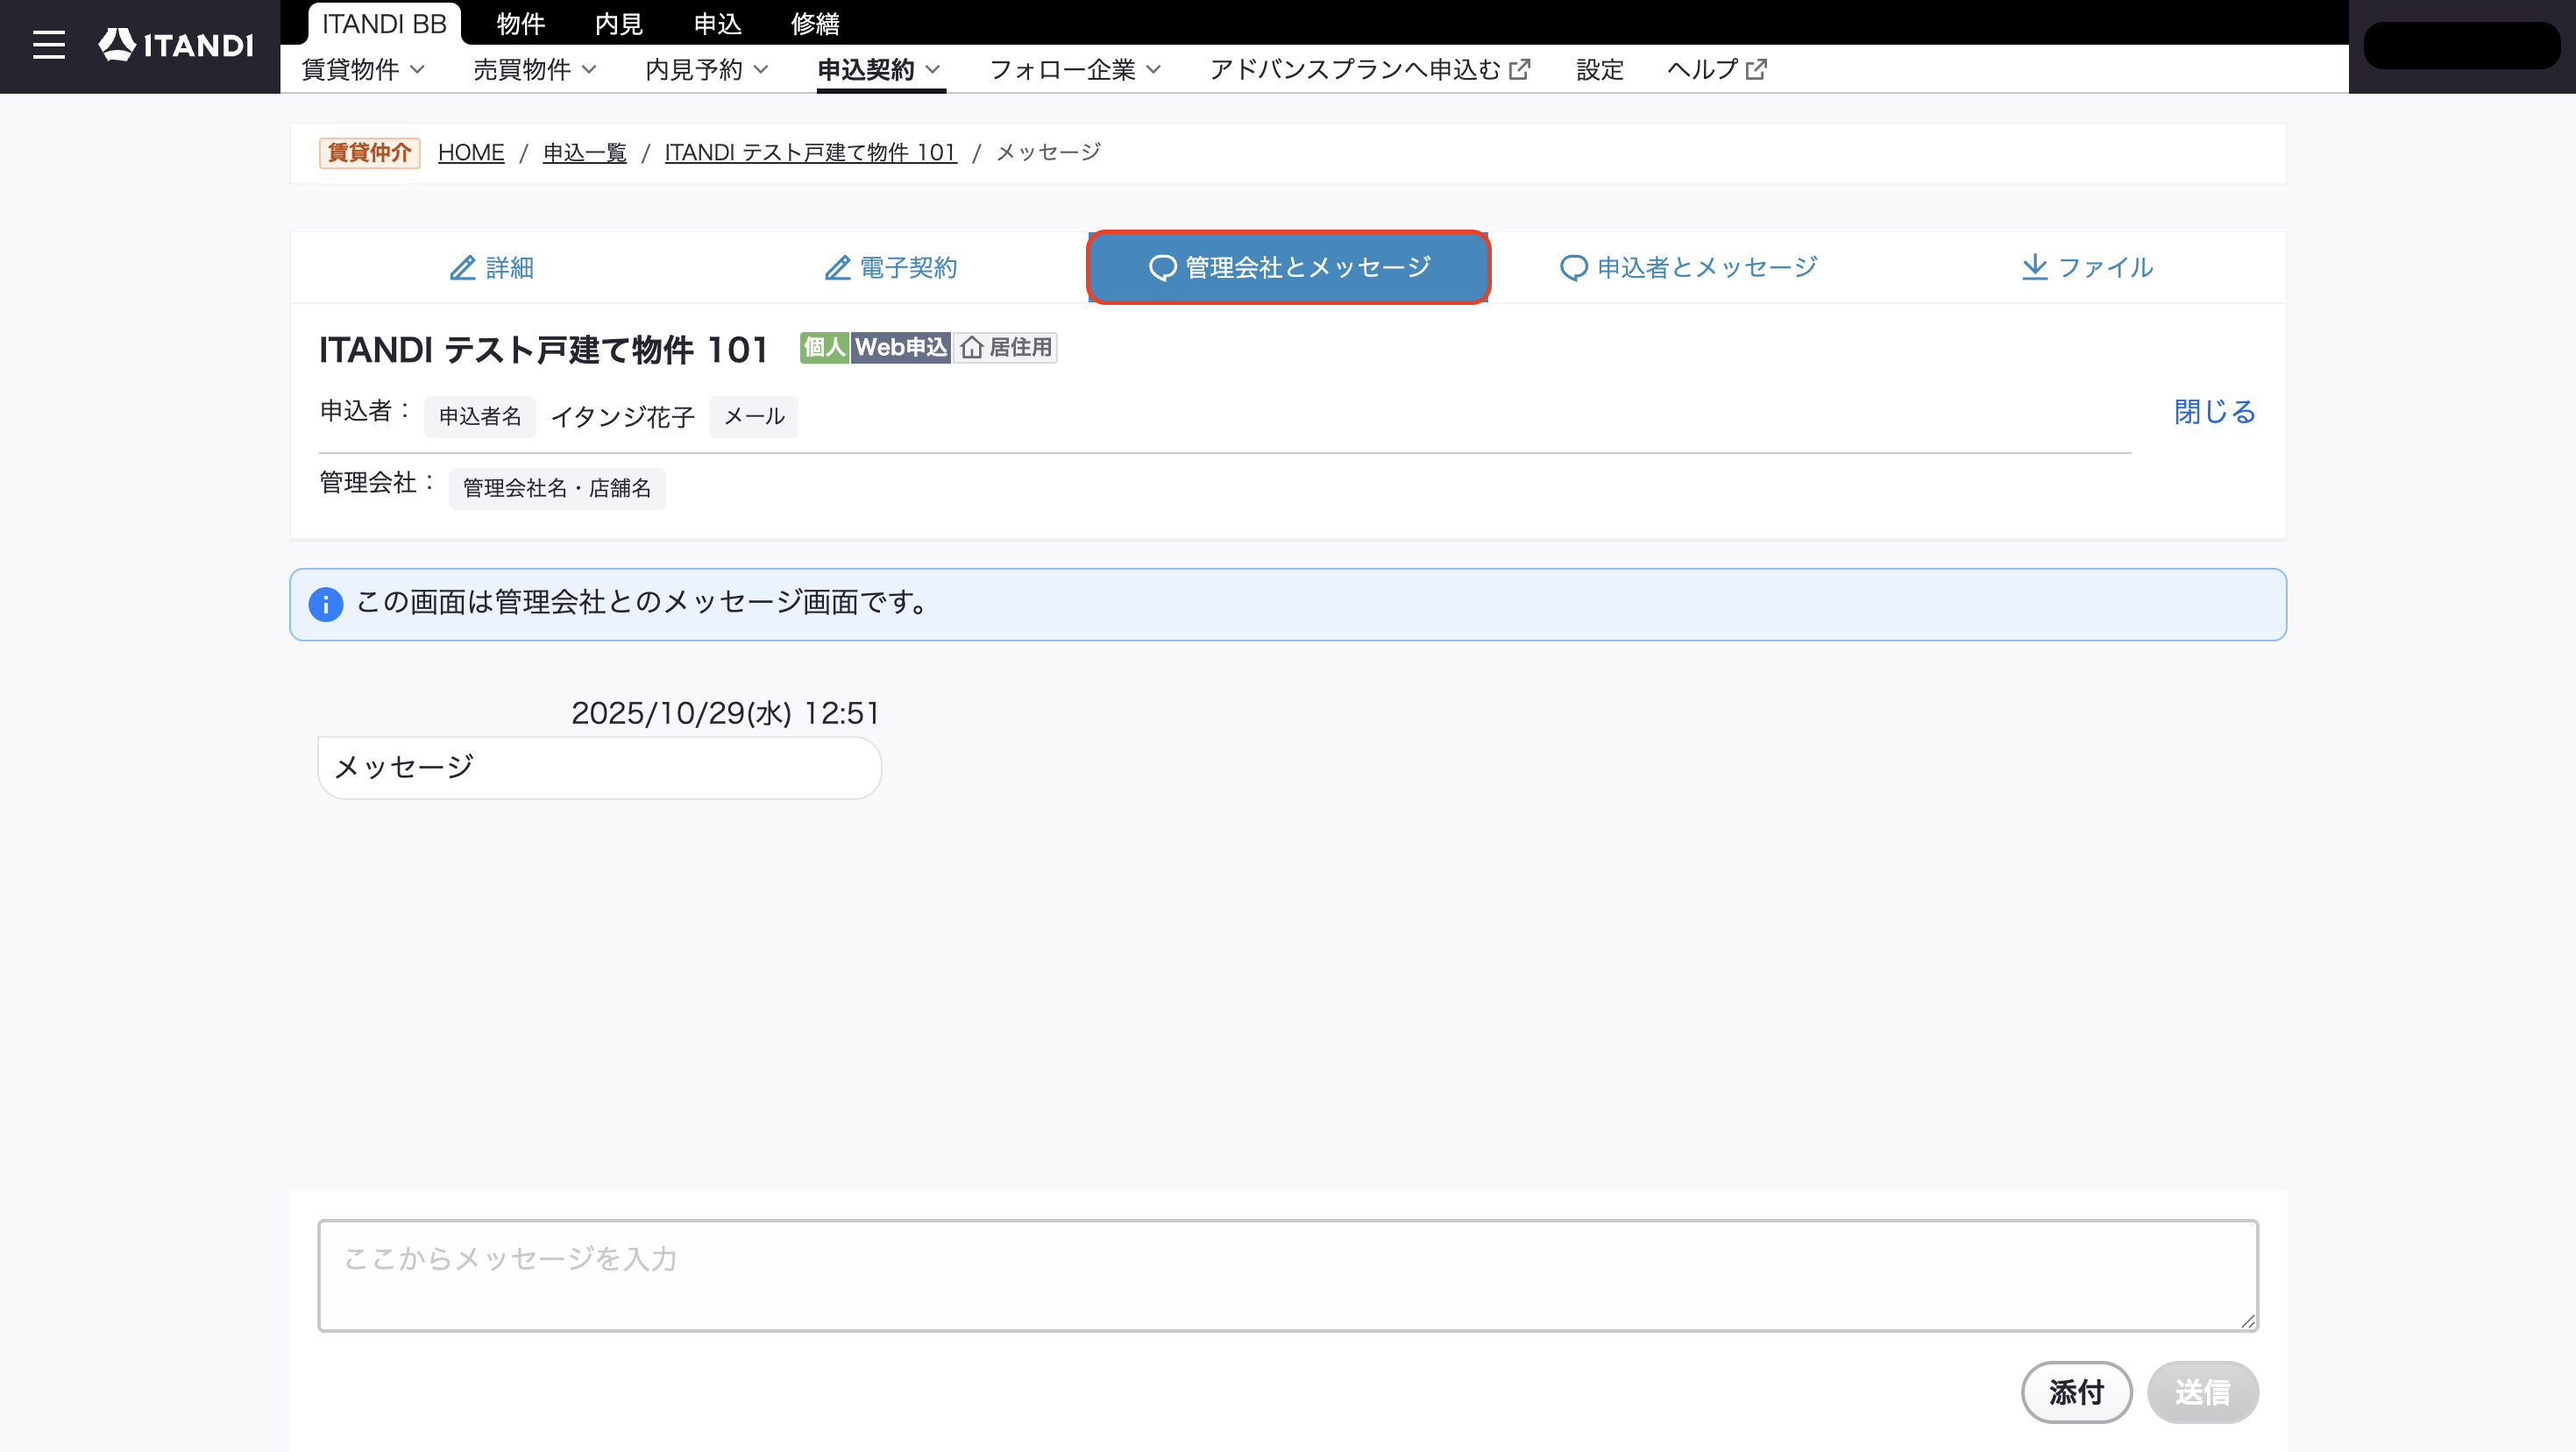2576x1452 pixels.
Task: Click external link icon next to ヘルプ
Action: (1756, 69)
